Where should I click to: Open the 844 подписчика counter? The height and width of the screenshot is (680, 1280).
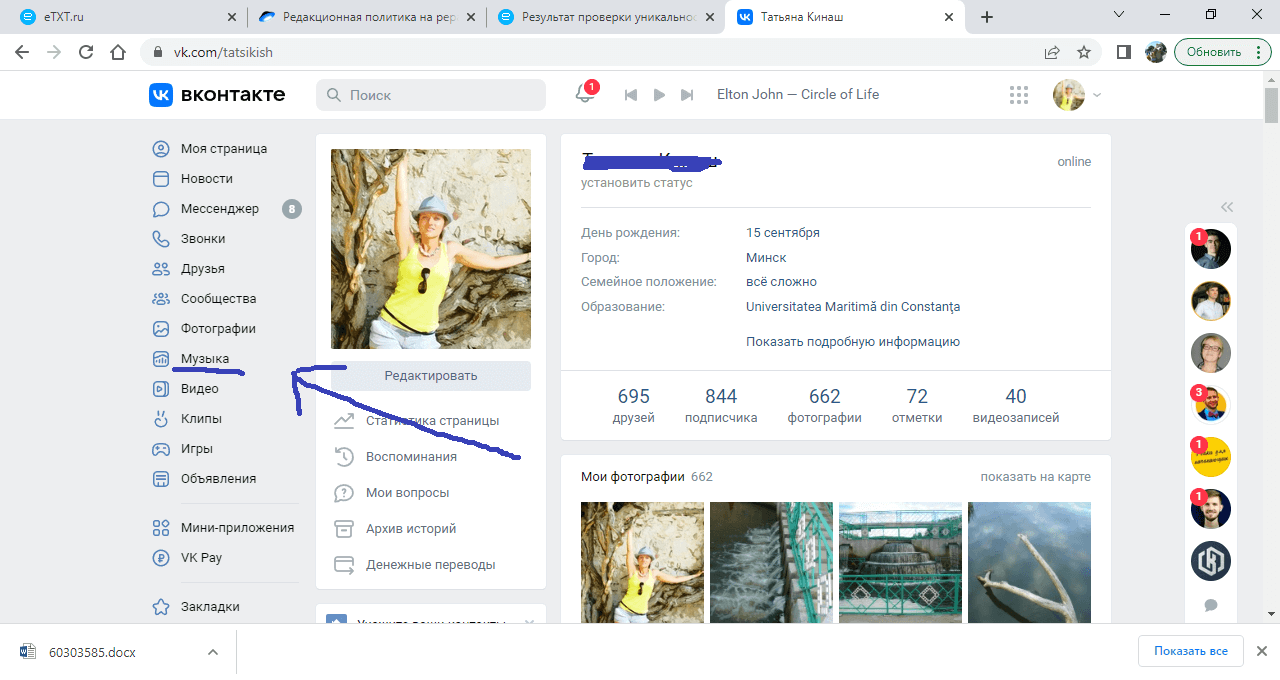[x=721, y=405]
